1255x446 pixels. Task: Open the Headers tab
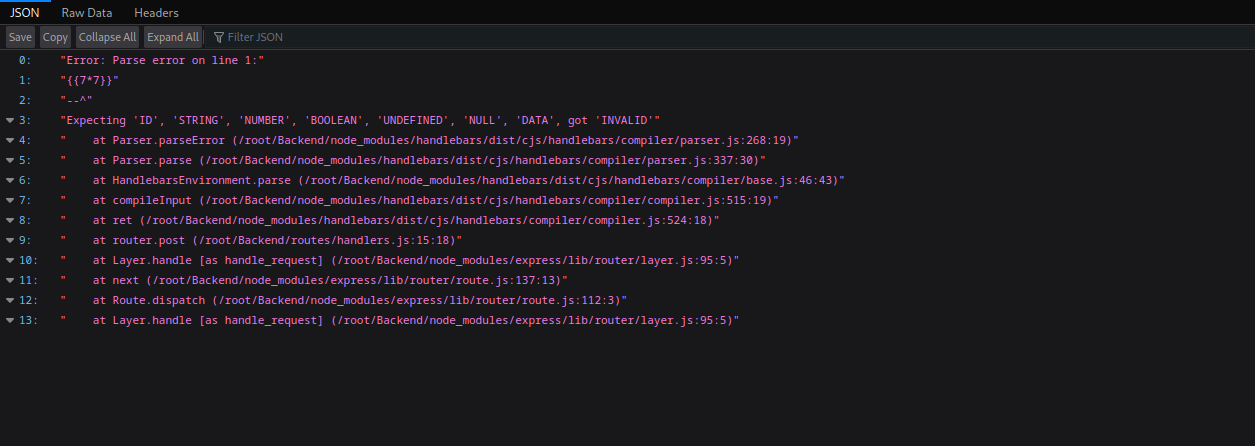[x=156, y=13]
